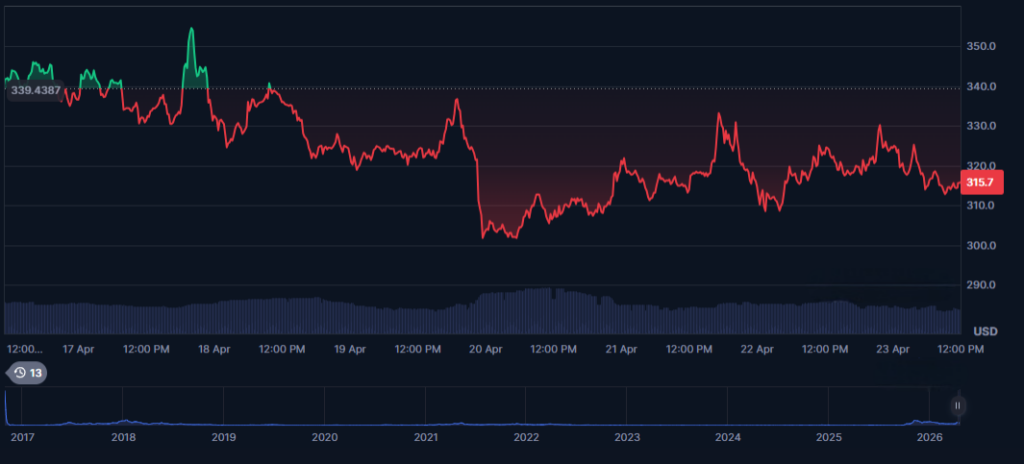Click the navigator range handle at right

(x=957, y=405)
